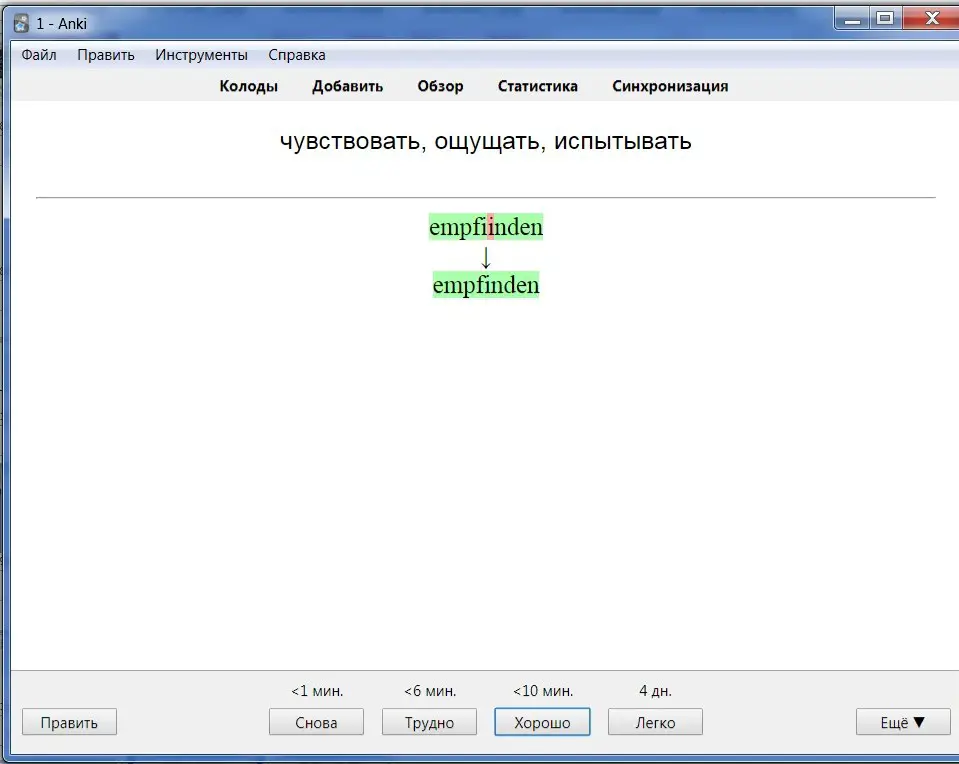Open the Обзор browser
The height and width of the screenshot is (764, 959).
pos(440,86)
